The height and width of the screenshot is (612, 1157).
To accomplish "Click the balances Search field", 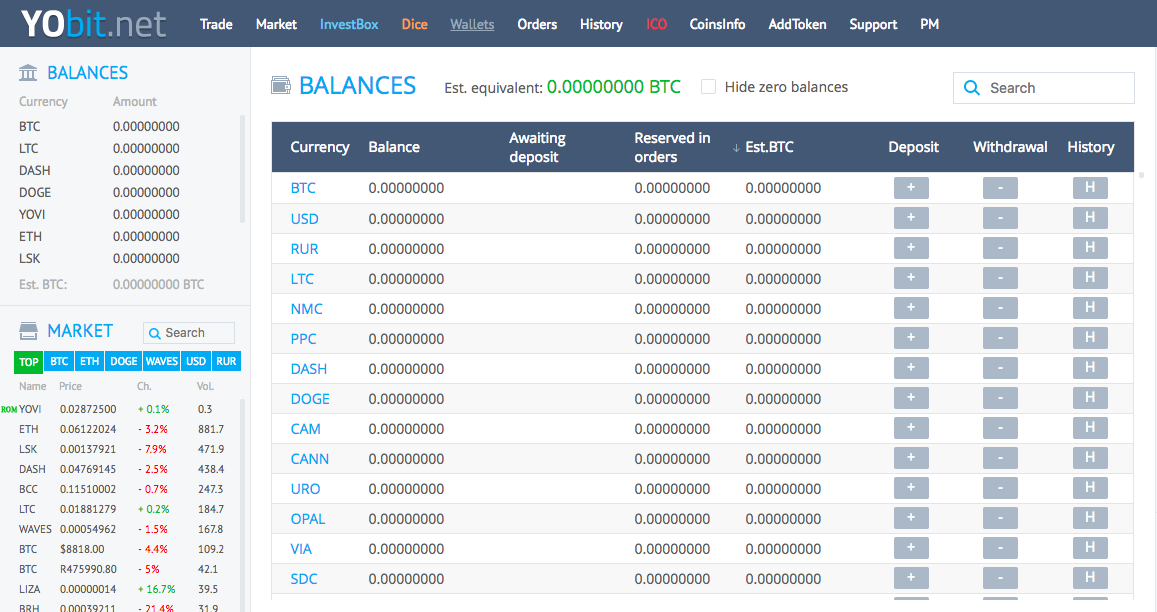I will pos(1043,88).
